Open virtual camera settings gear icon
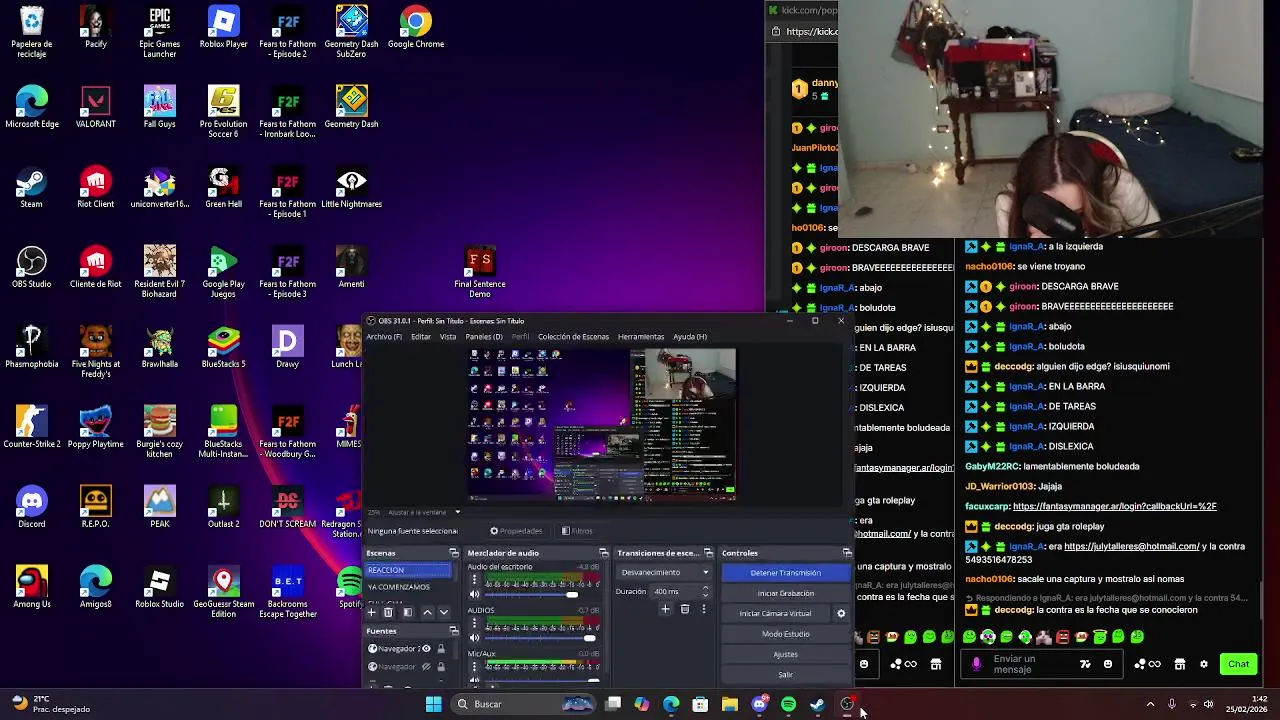1280x720 pixels. coord(841,613)
